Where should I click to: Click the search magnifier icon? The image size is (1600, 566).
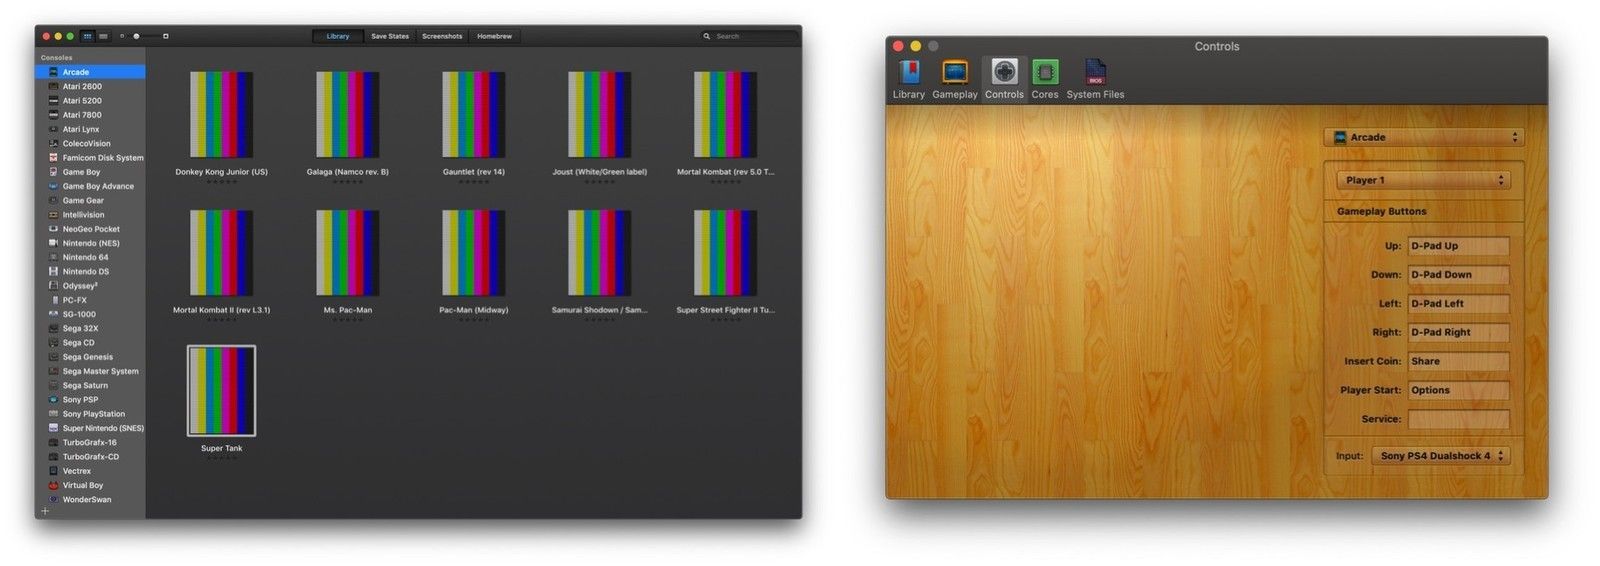coord(707,36)
